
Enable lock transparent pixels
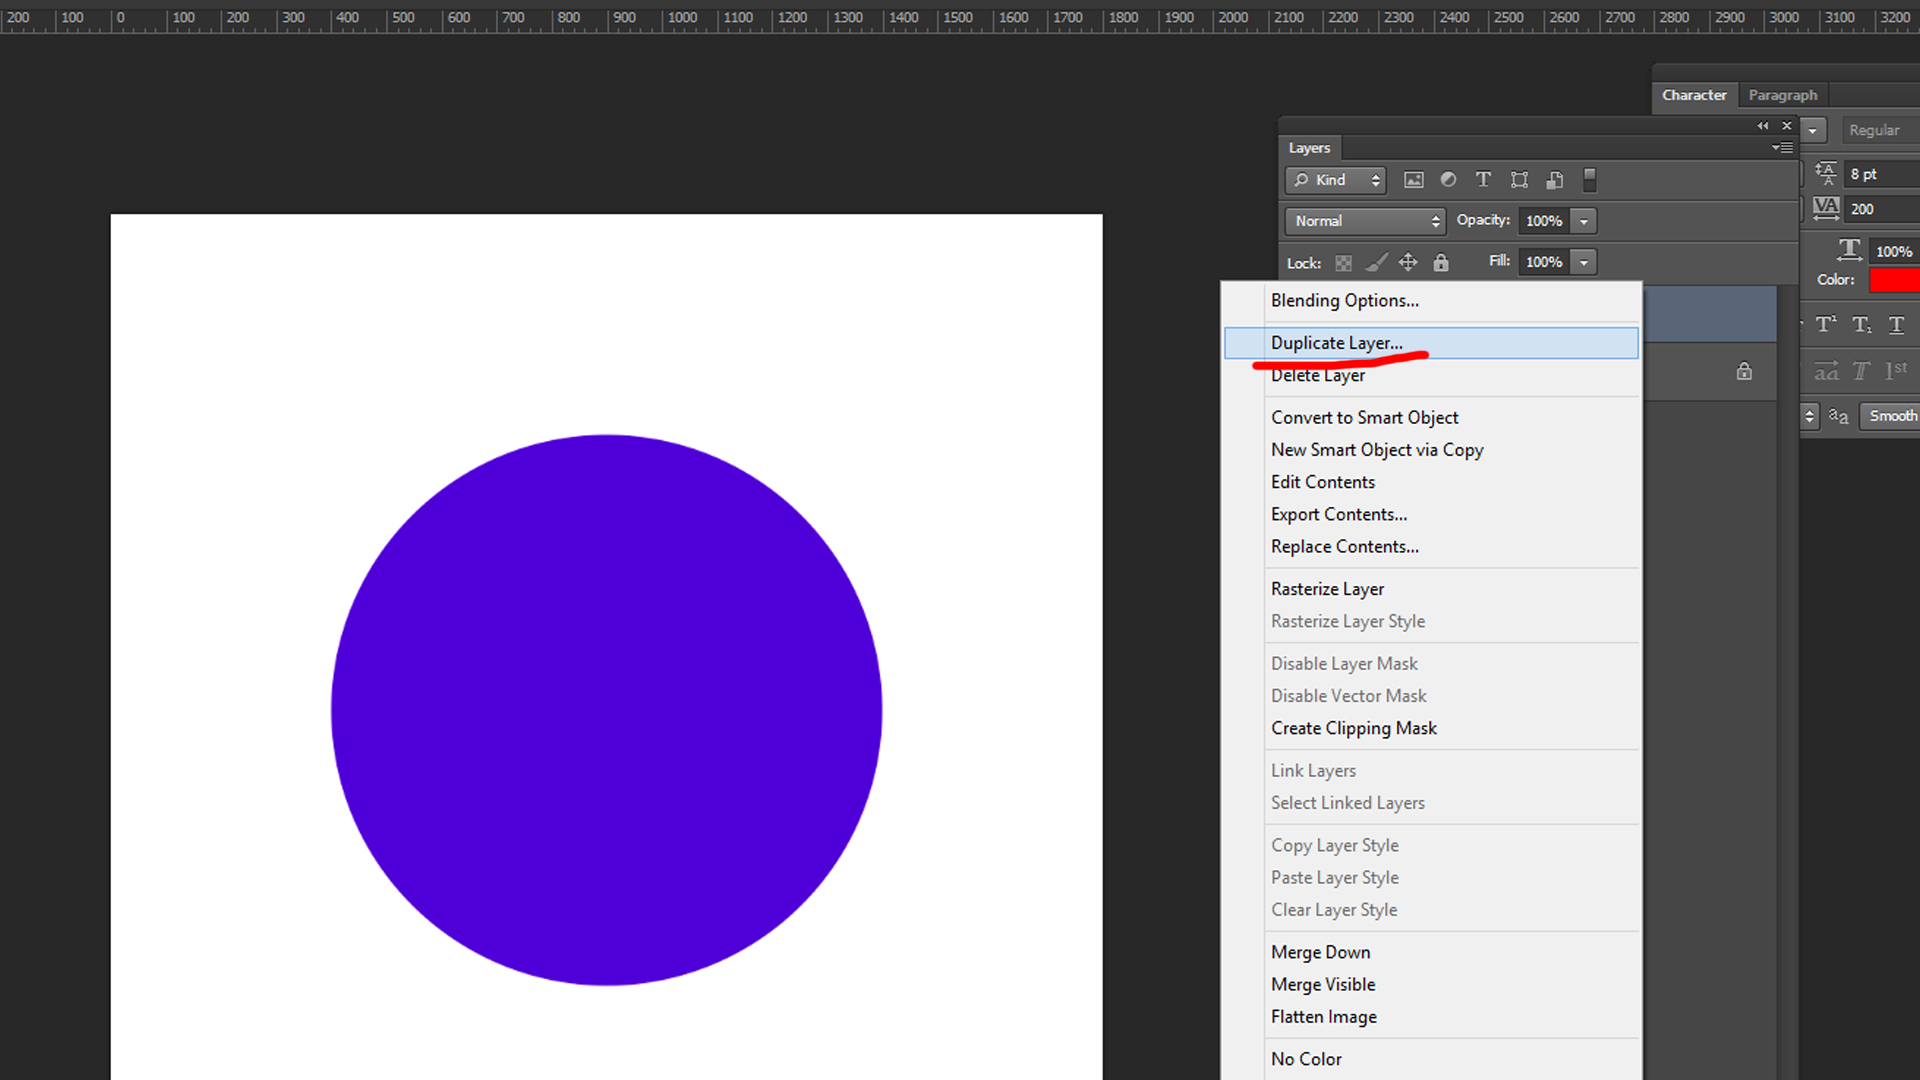pos(1343,263)
